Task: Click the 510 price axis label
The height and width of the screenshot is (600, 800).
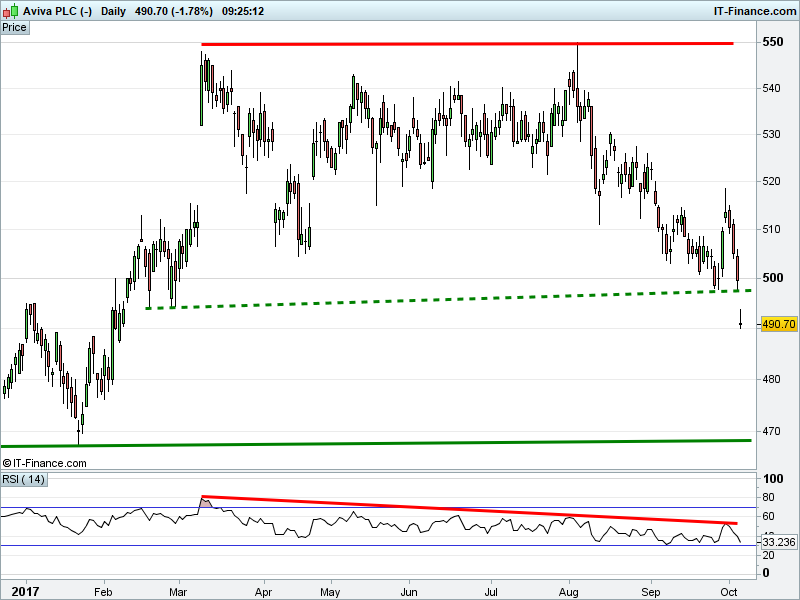Action: click(771, 229)
